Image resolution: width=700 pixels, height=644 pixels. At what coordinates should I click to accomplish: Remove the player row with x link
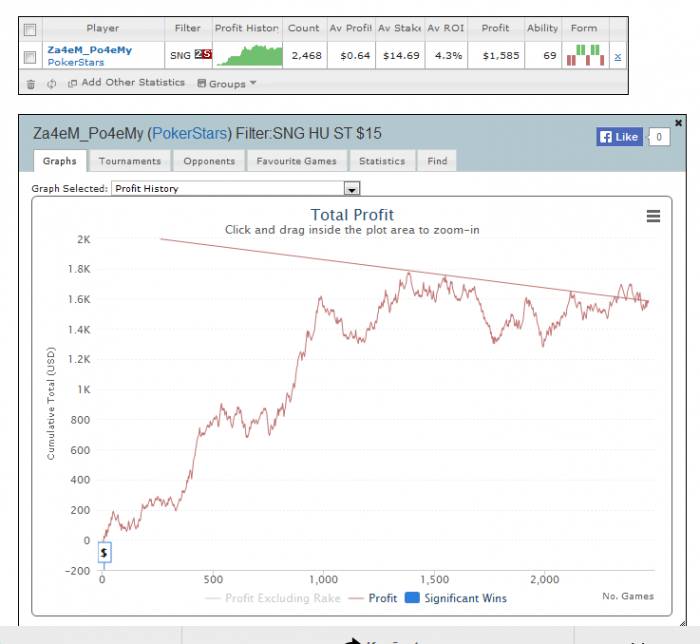[x=618, y=57]
